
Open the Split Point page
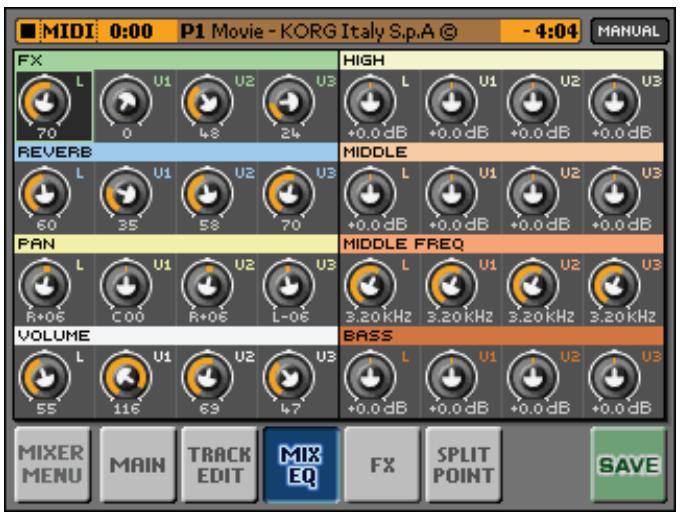click(x=464, y=464)
